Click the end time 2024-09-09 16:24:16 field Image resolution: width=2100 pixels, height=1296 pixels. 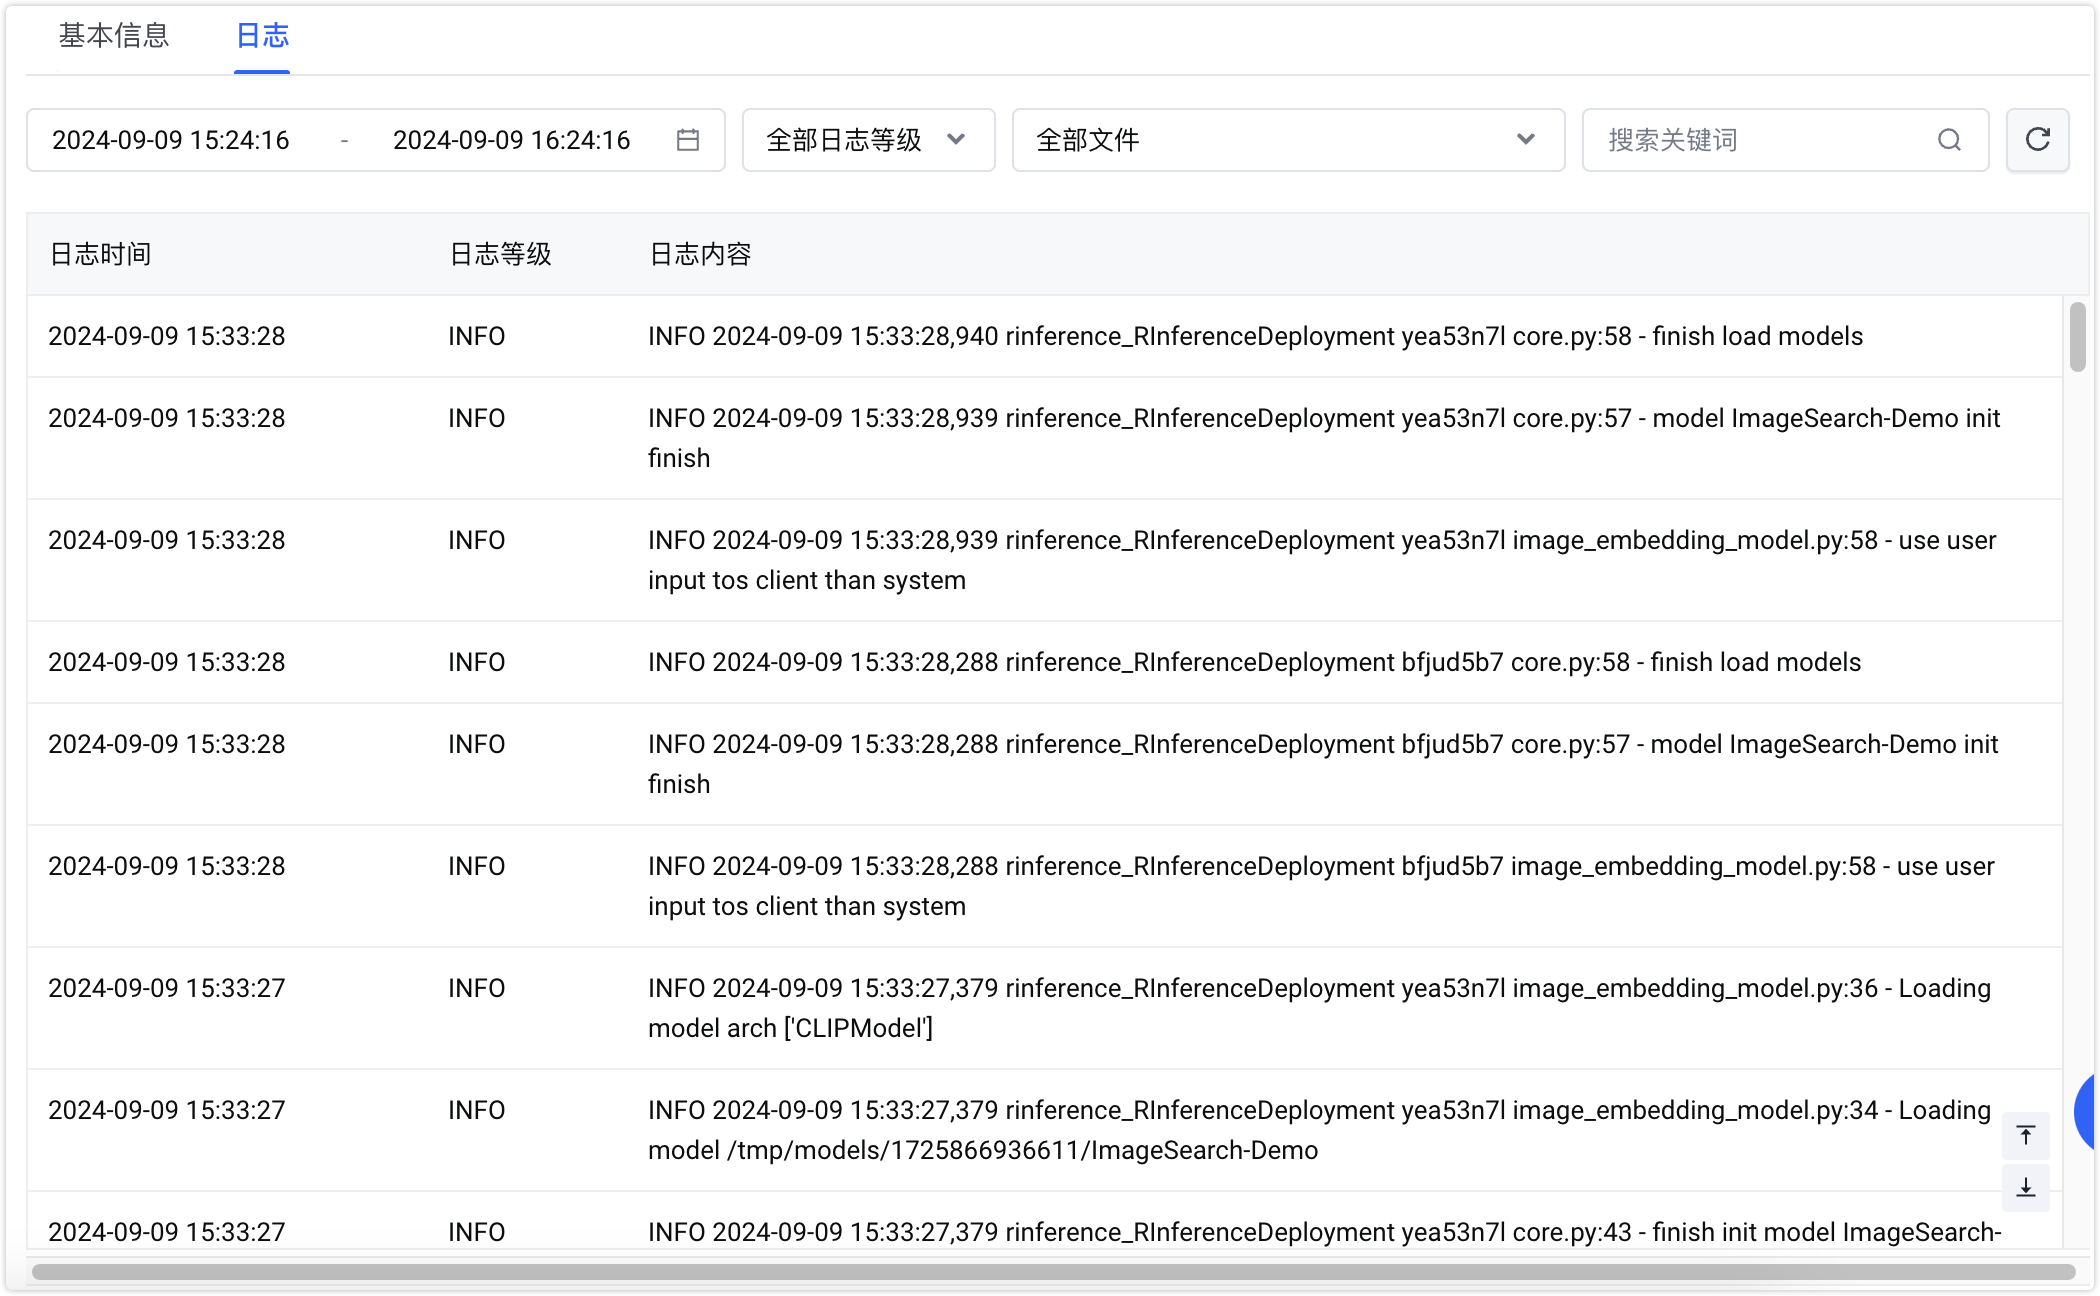click(x=512, y=140)
